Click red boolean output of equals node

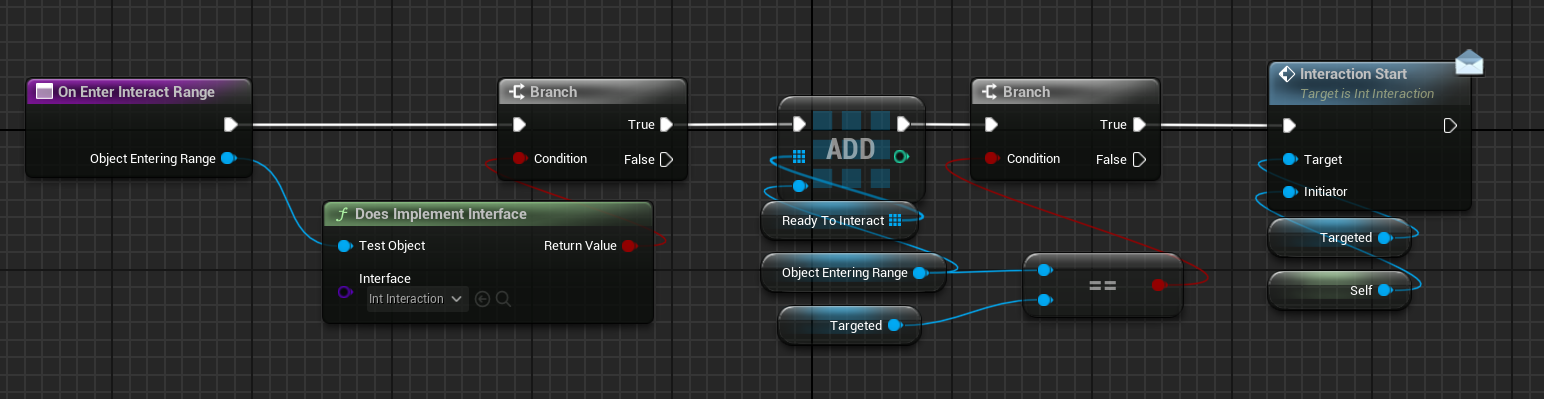coord(1158,285)
